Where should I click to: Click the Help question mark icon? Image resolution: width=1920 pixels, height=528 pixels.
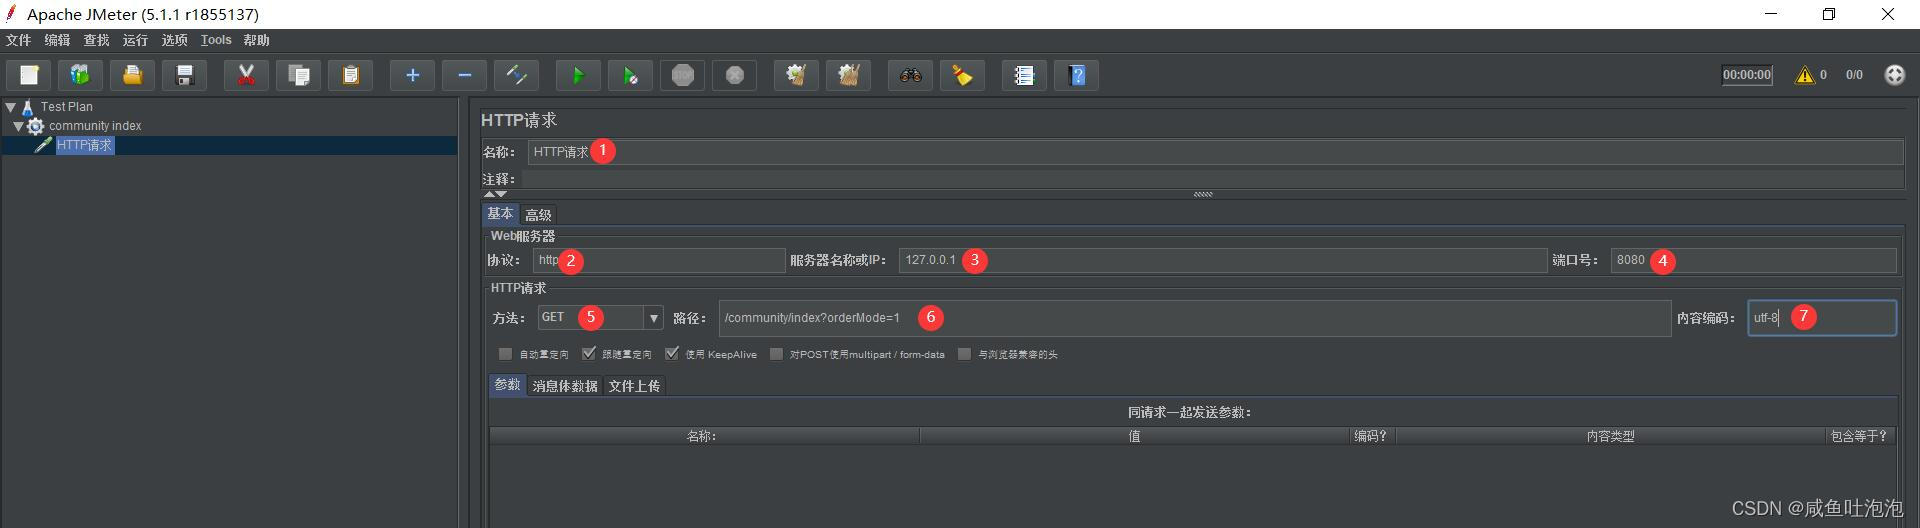[x=1077, y=75]
